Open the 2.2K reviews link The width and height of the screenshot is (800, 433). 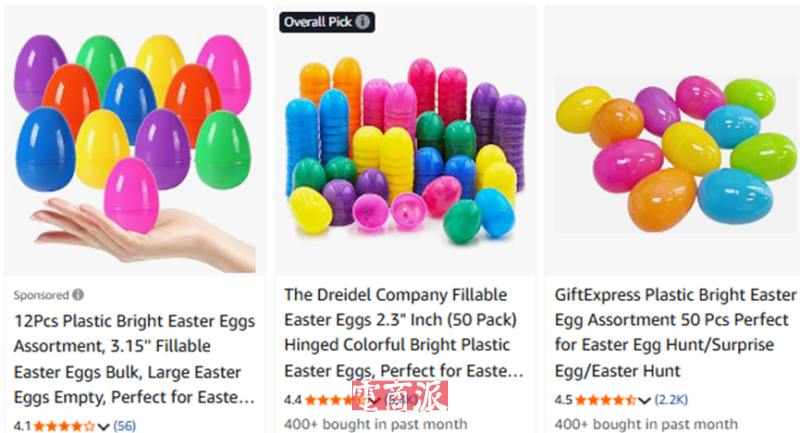671,399
